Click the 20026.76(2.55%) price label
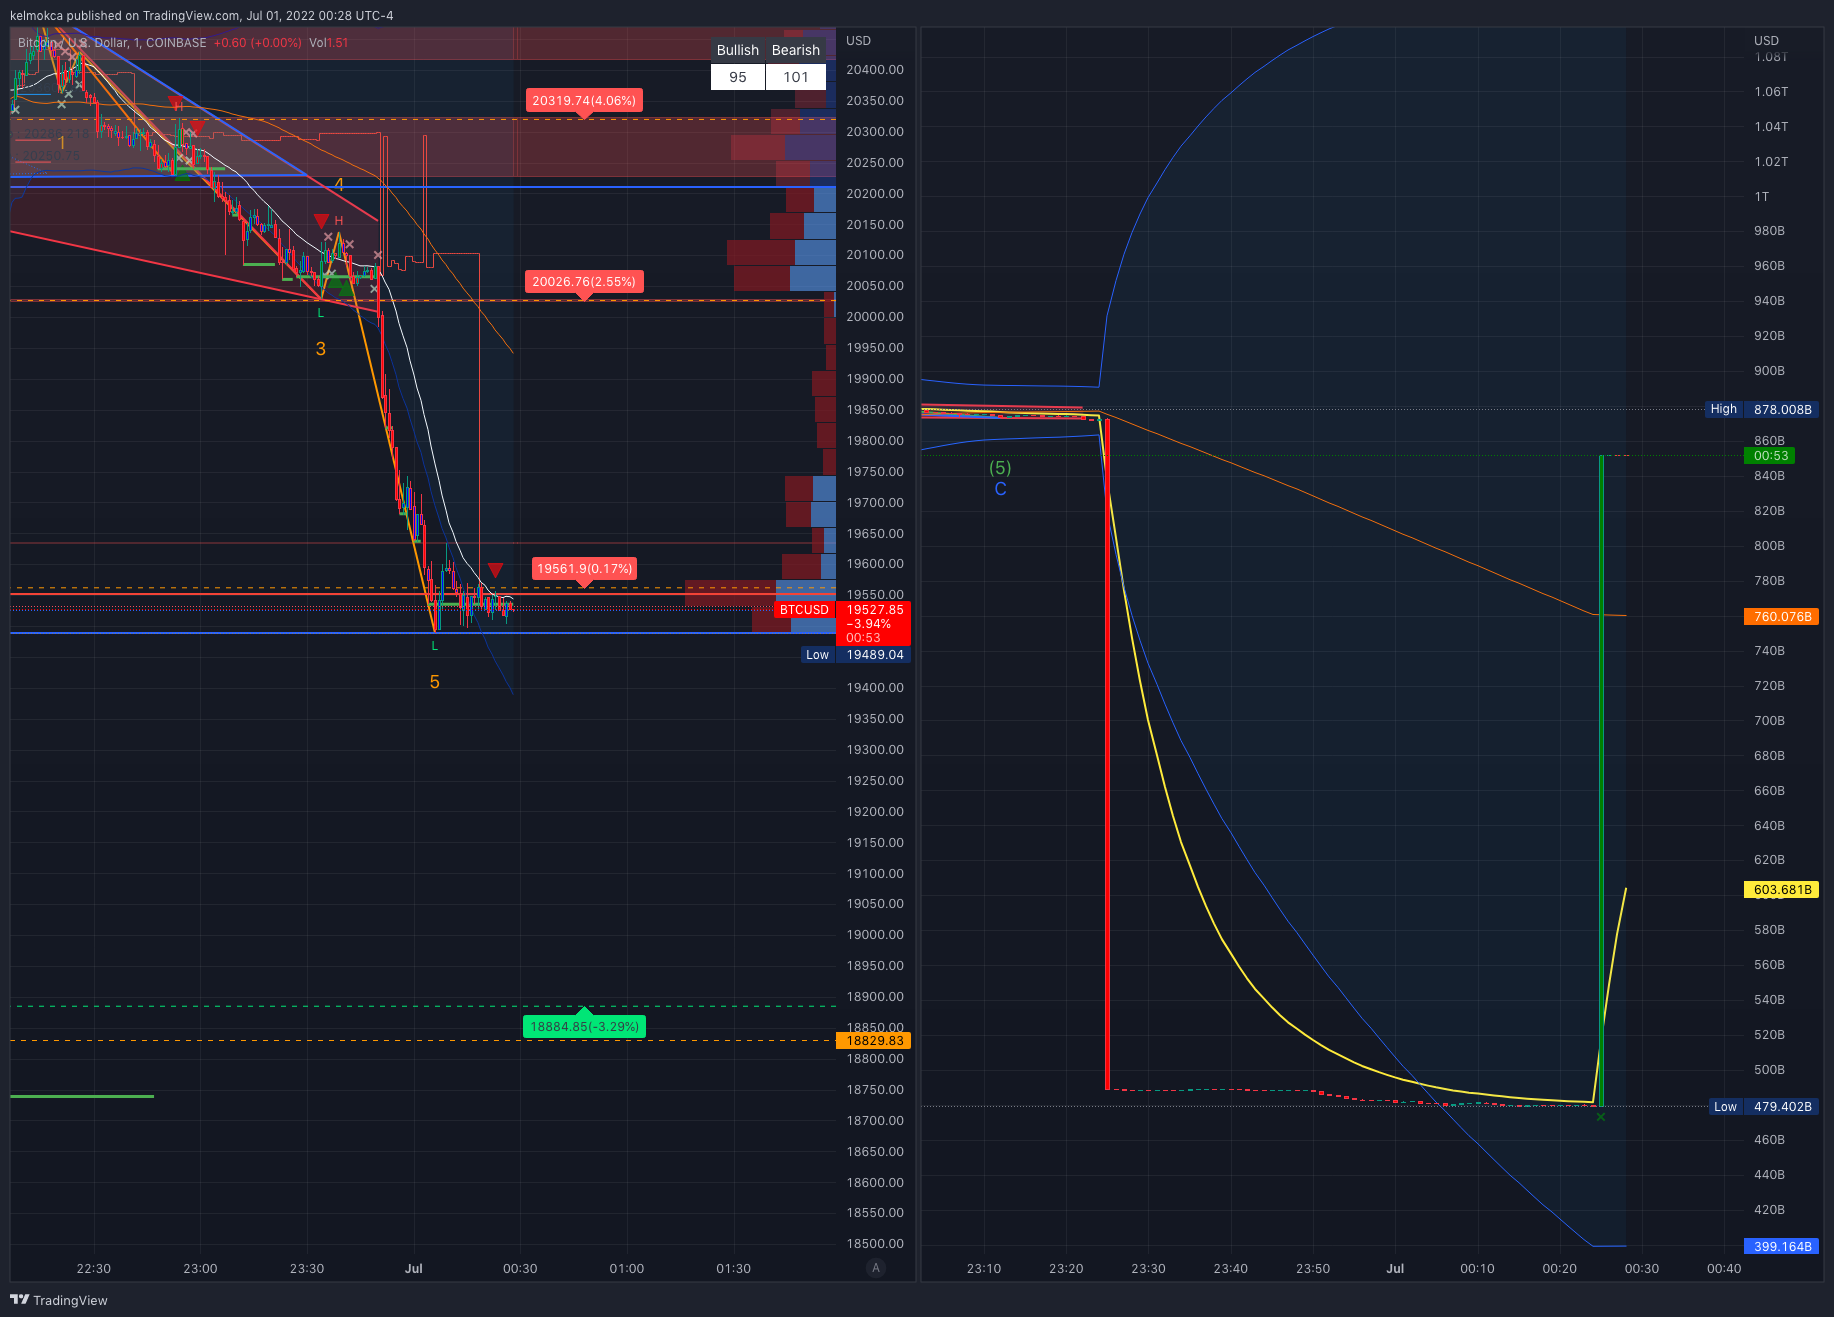Screen dimensions: 1834x1317 (x=584, y=282)
